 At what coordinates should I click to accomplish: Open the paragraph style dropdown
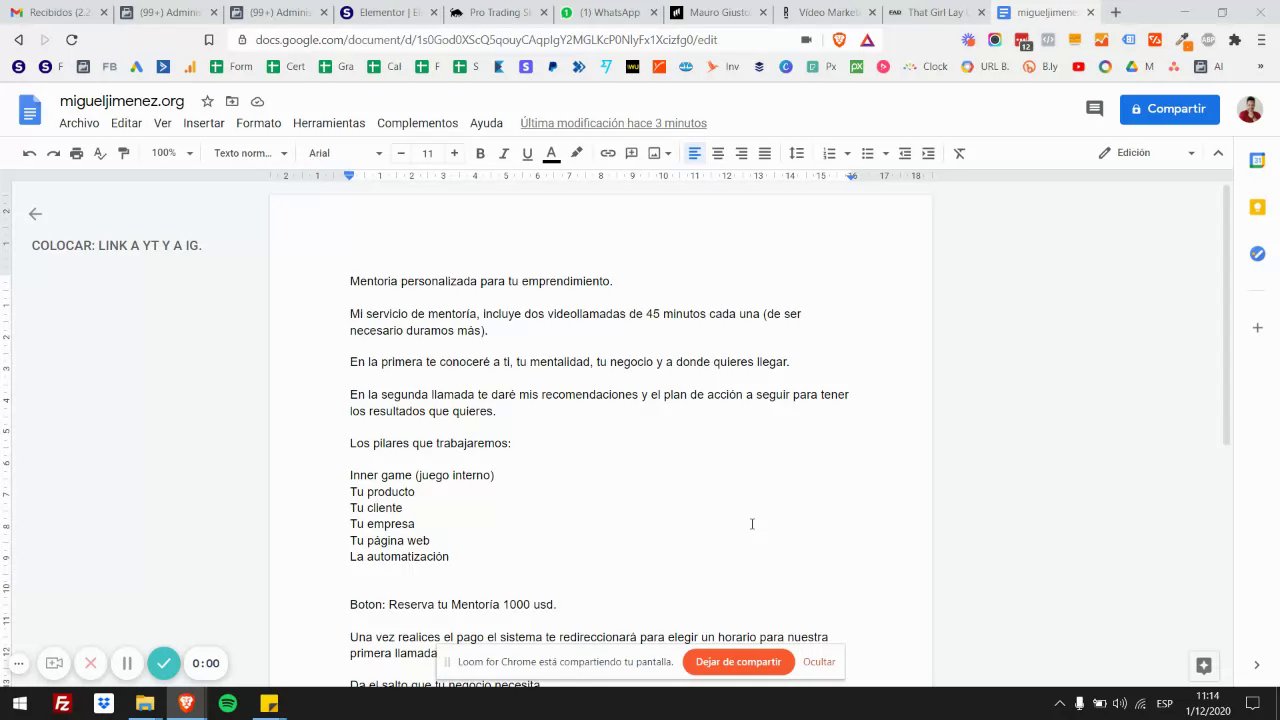coord(250,153)
